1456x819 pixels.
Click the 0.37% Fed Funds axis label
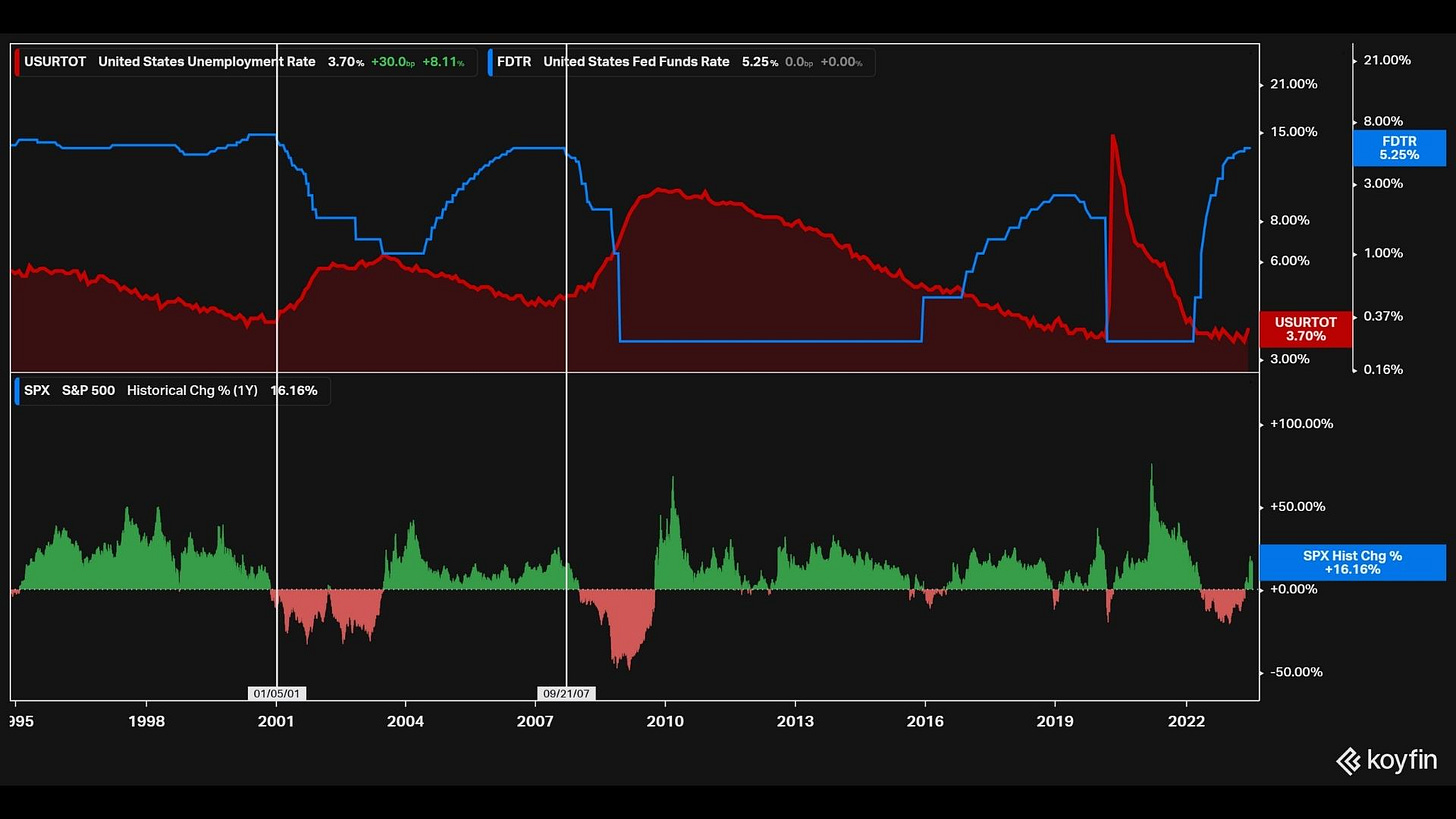point(1383,316)
